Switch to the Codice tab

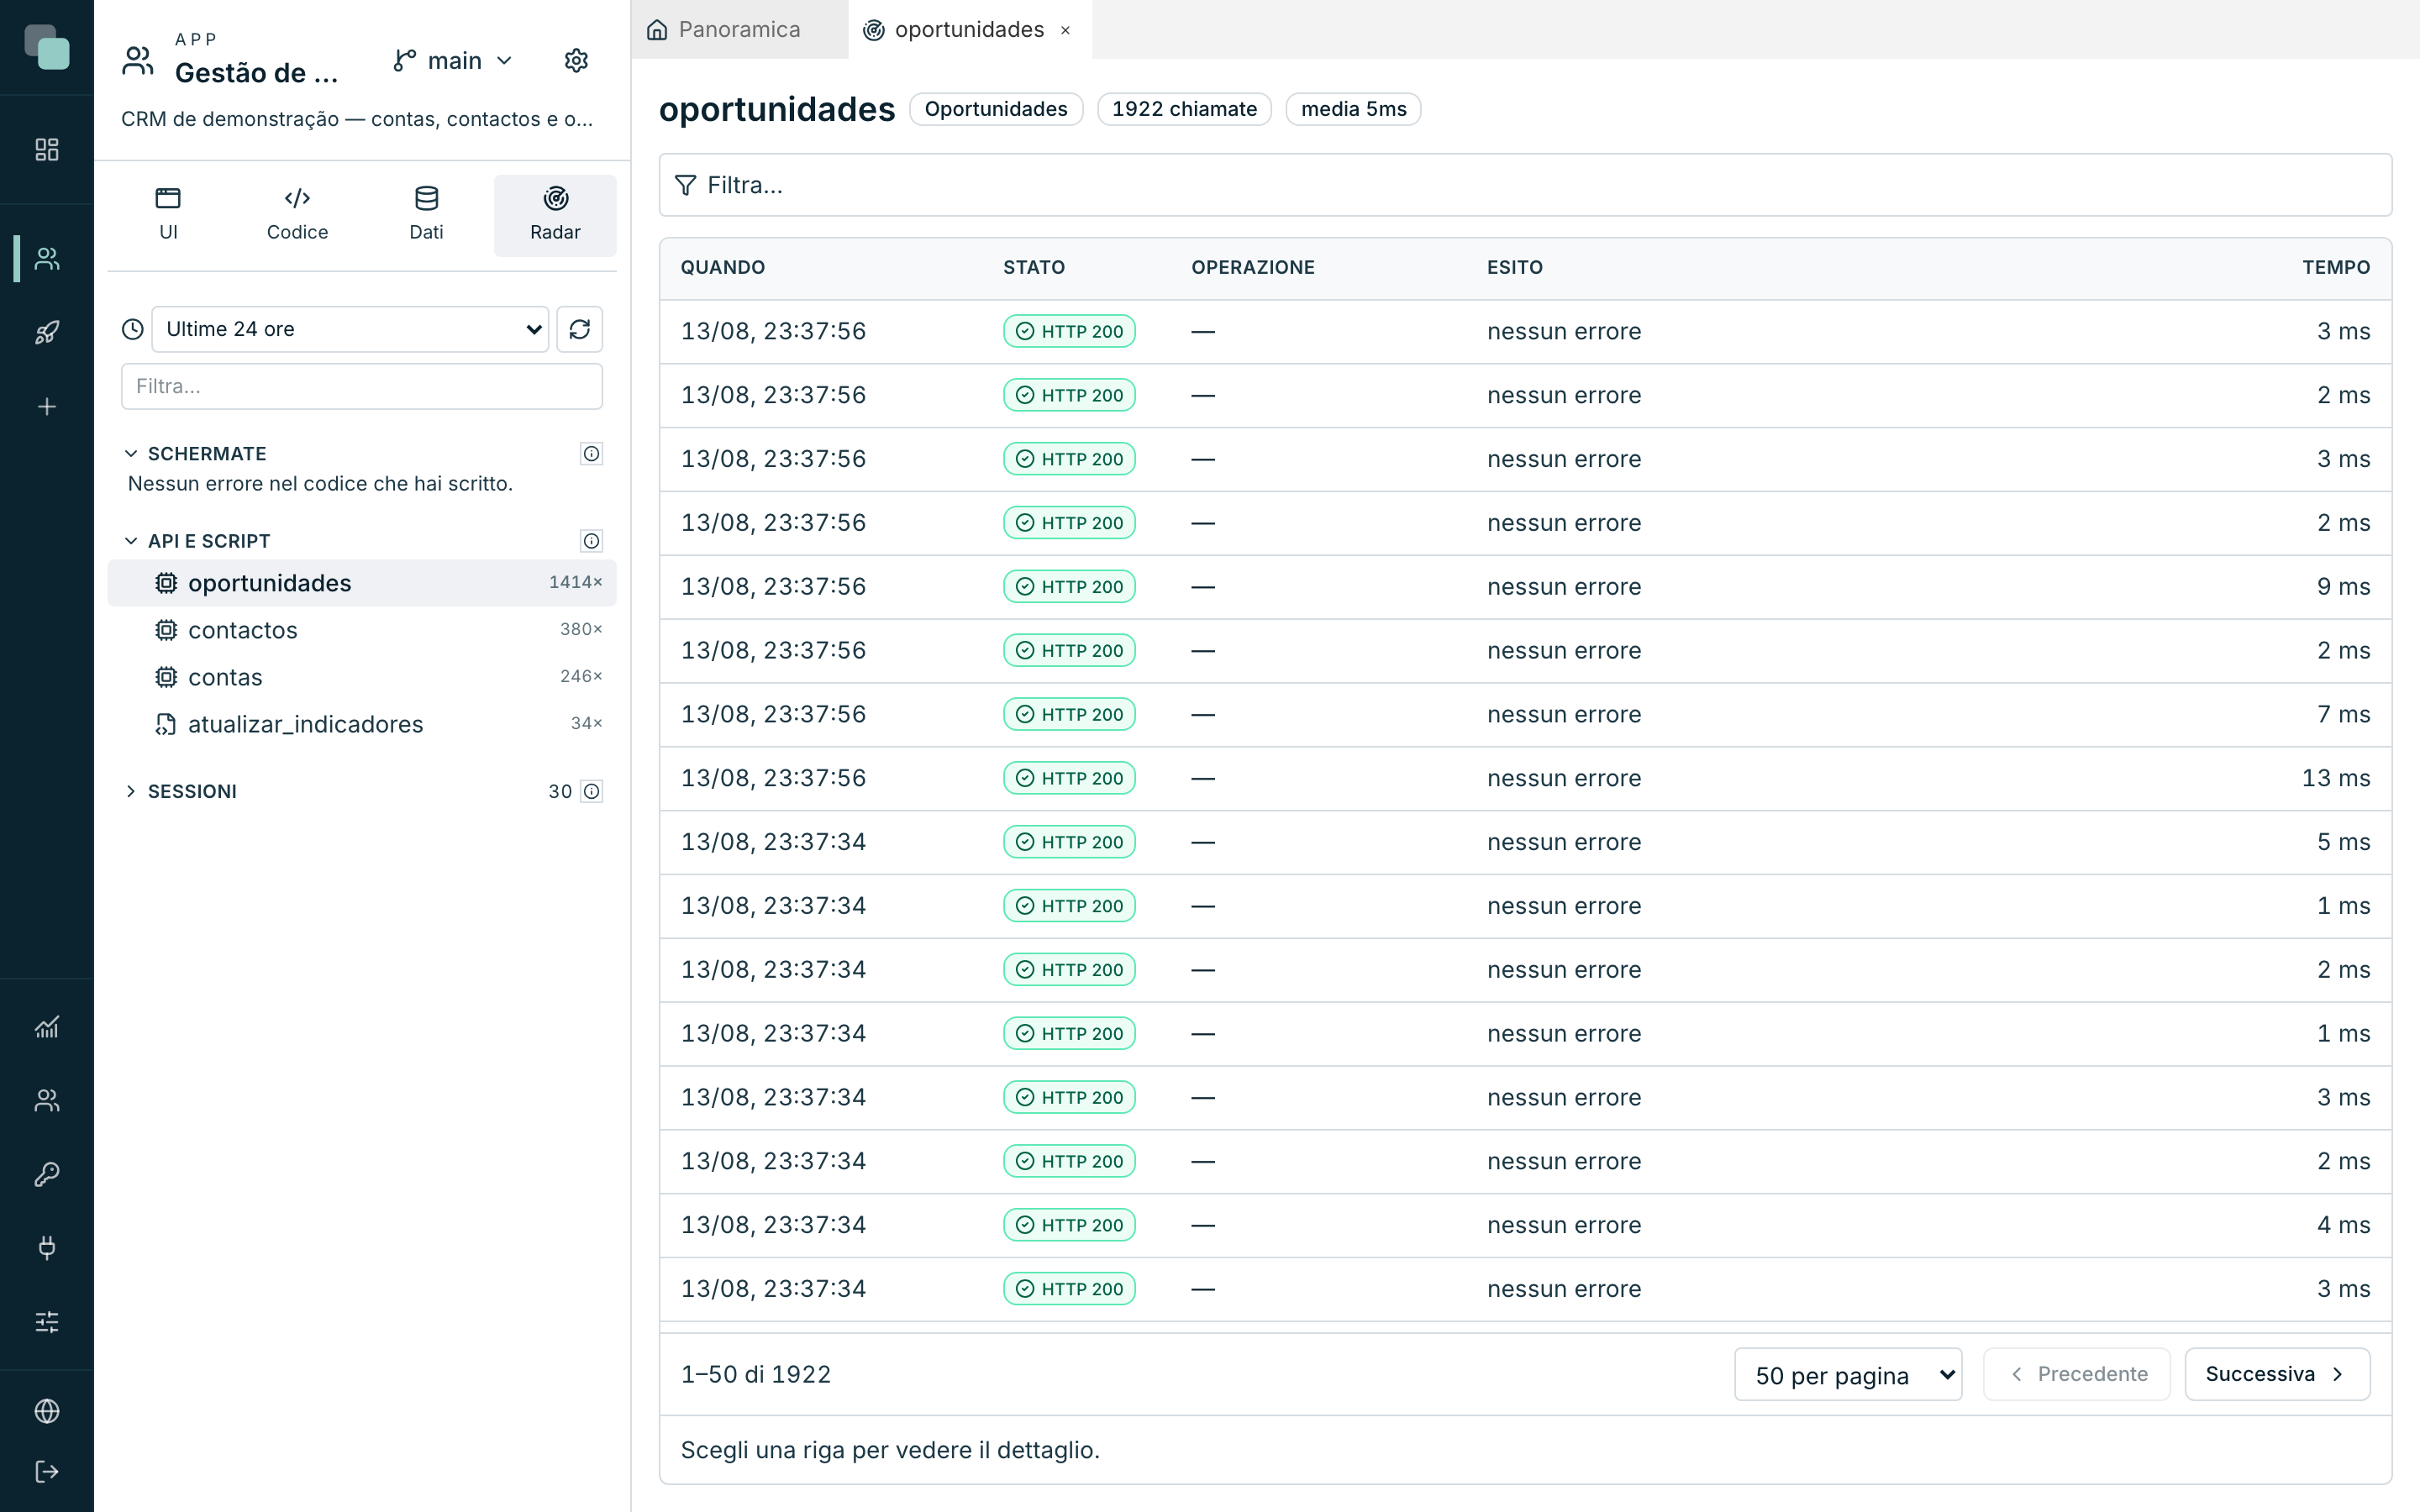(297, 215)
